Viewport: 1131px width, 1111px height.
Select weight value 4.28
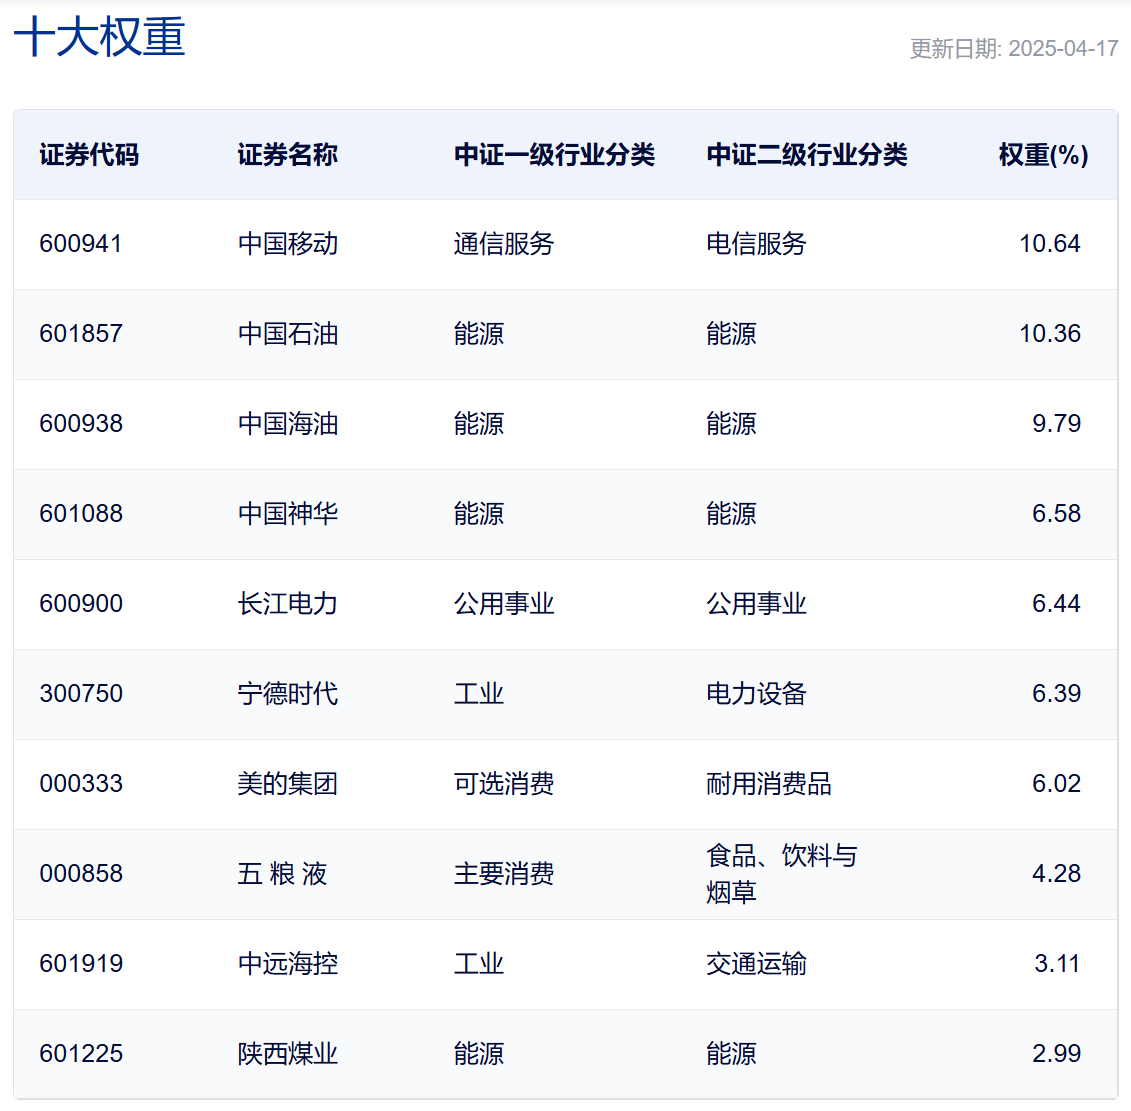[1056, 874]
